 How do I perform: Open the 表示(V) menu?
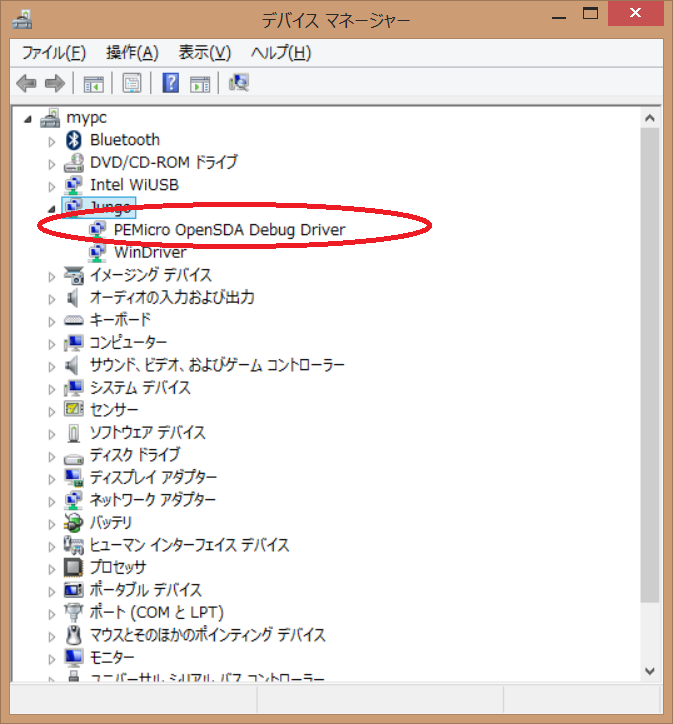pos(204,53)
